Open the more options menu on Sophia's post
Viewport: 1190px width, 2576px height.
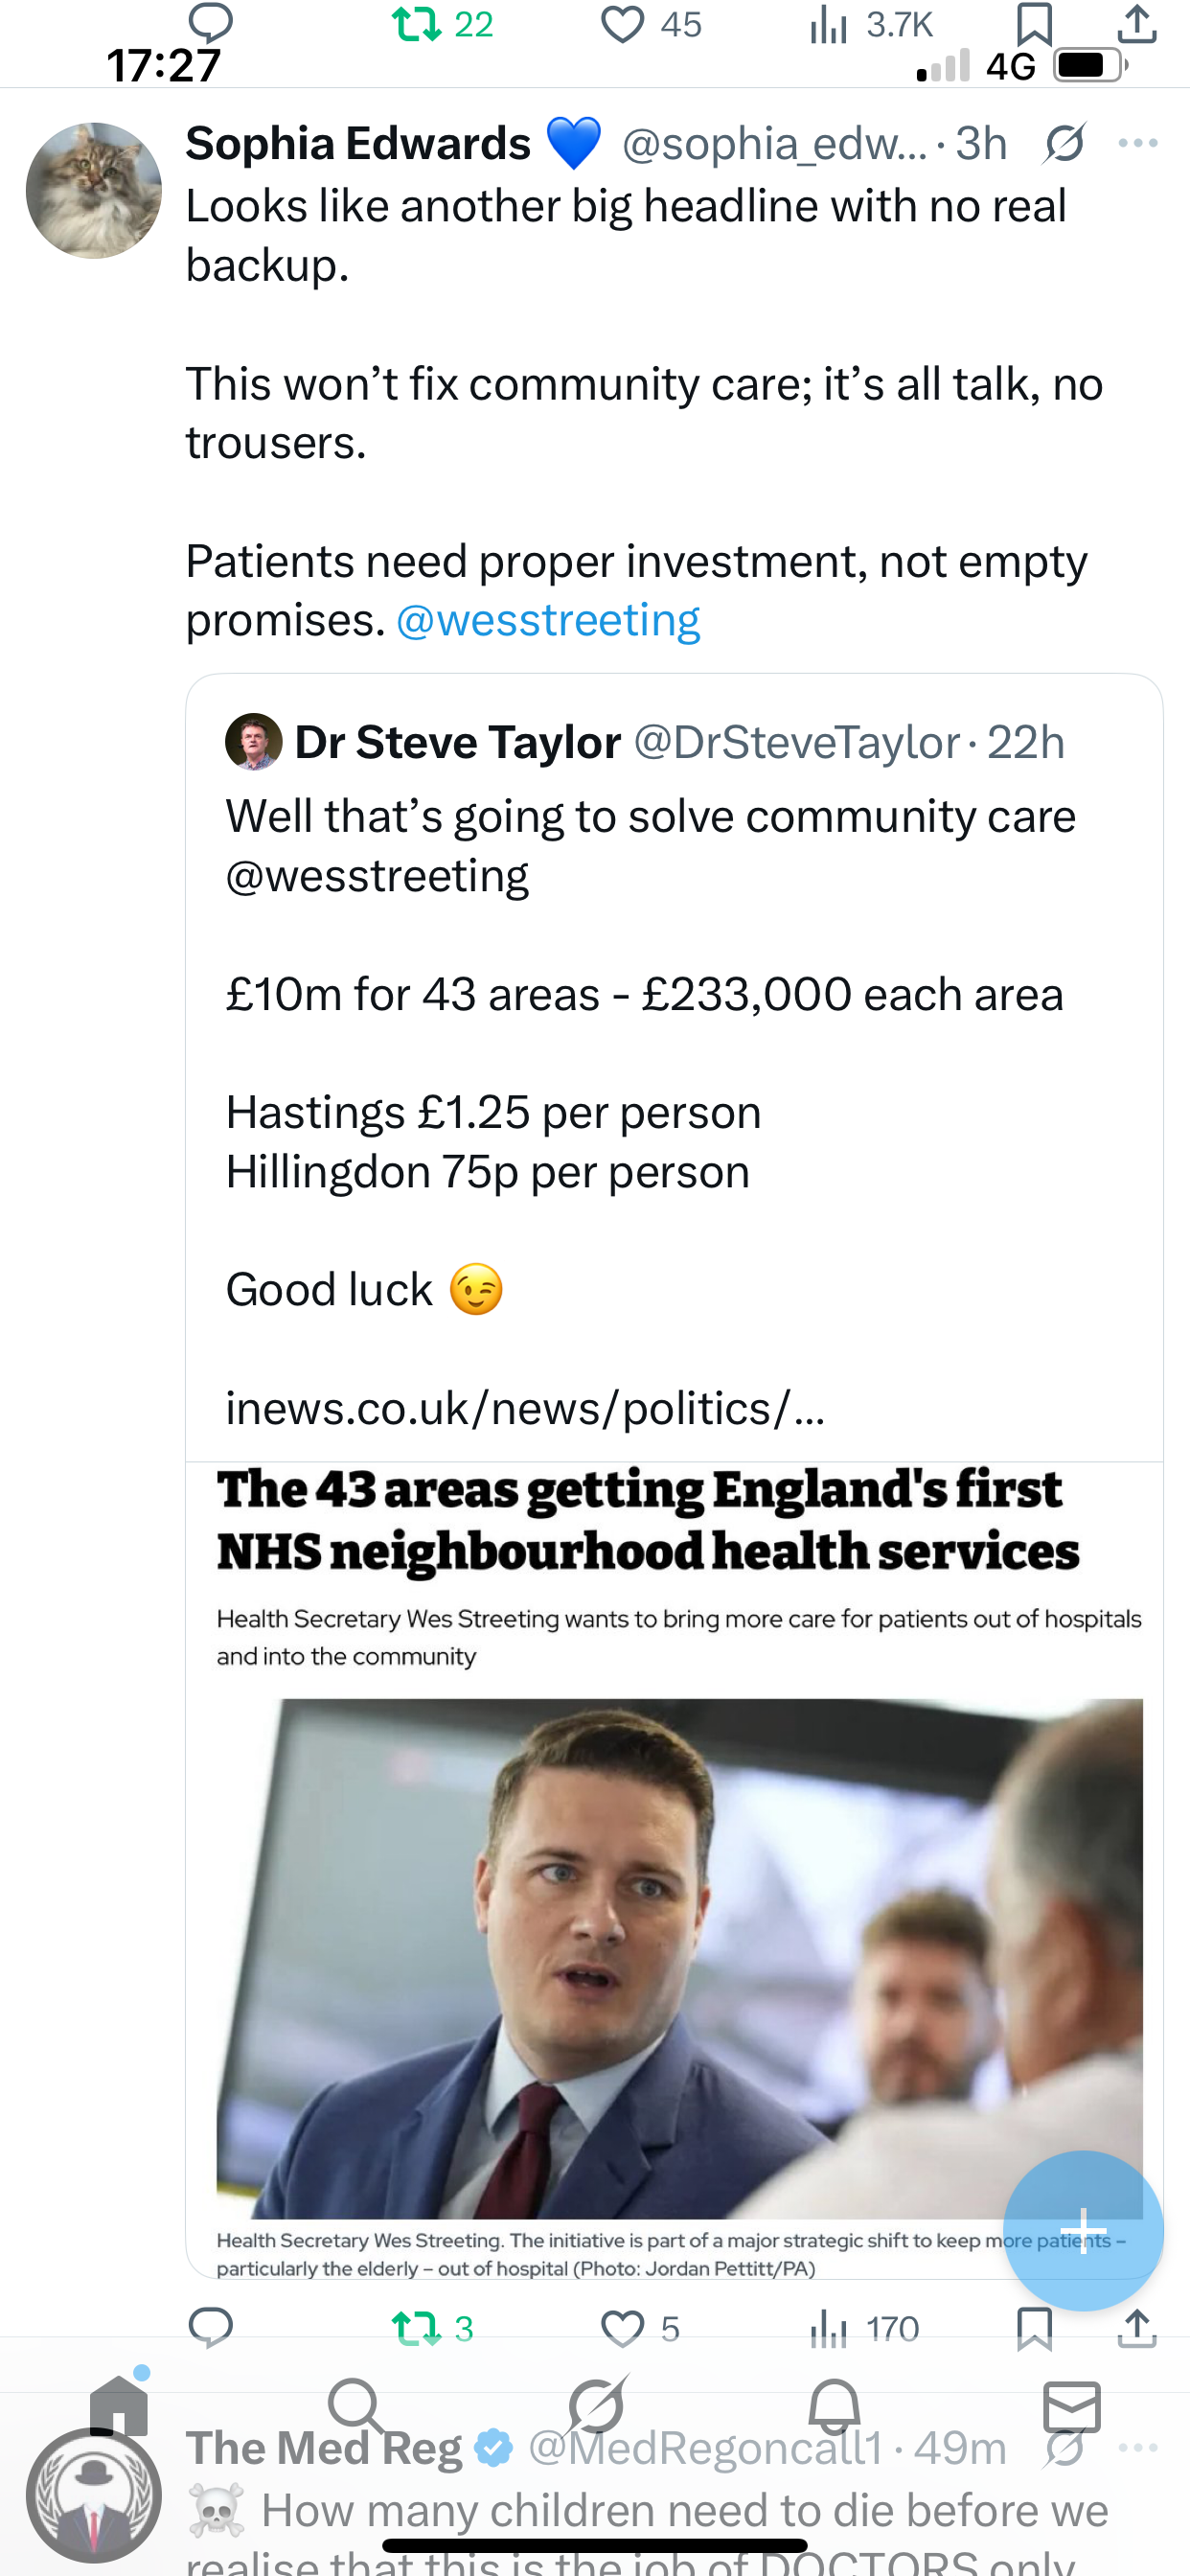tap(1137, 144)
